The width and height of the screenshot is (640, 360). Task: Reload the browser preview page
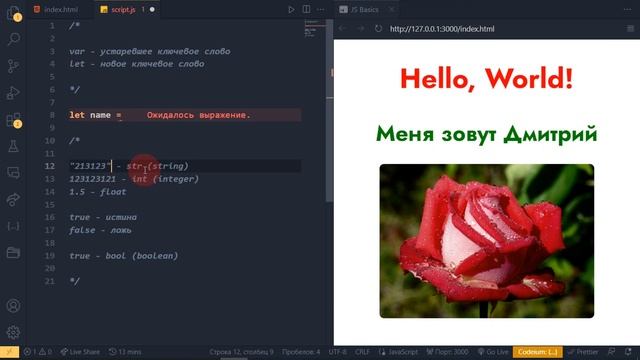pyautogui.click(x=378, y=29)
